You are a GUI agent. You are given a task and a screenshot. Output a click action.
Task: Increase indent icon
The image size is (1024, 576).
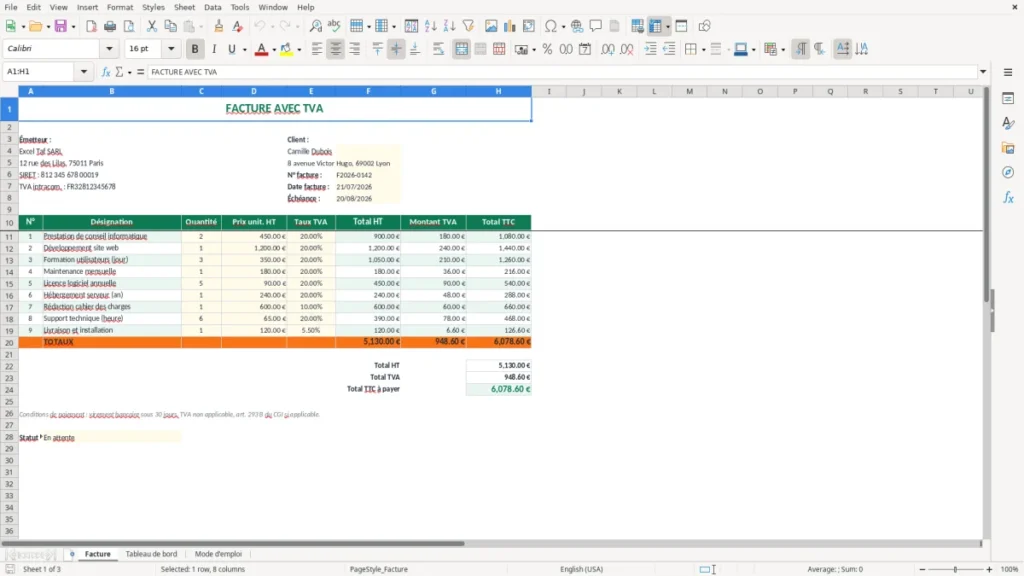(650, 49)
